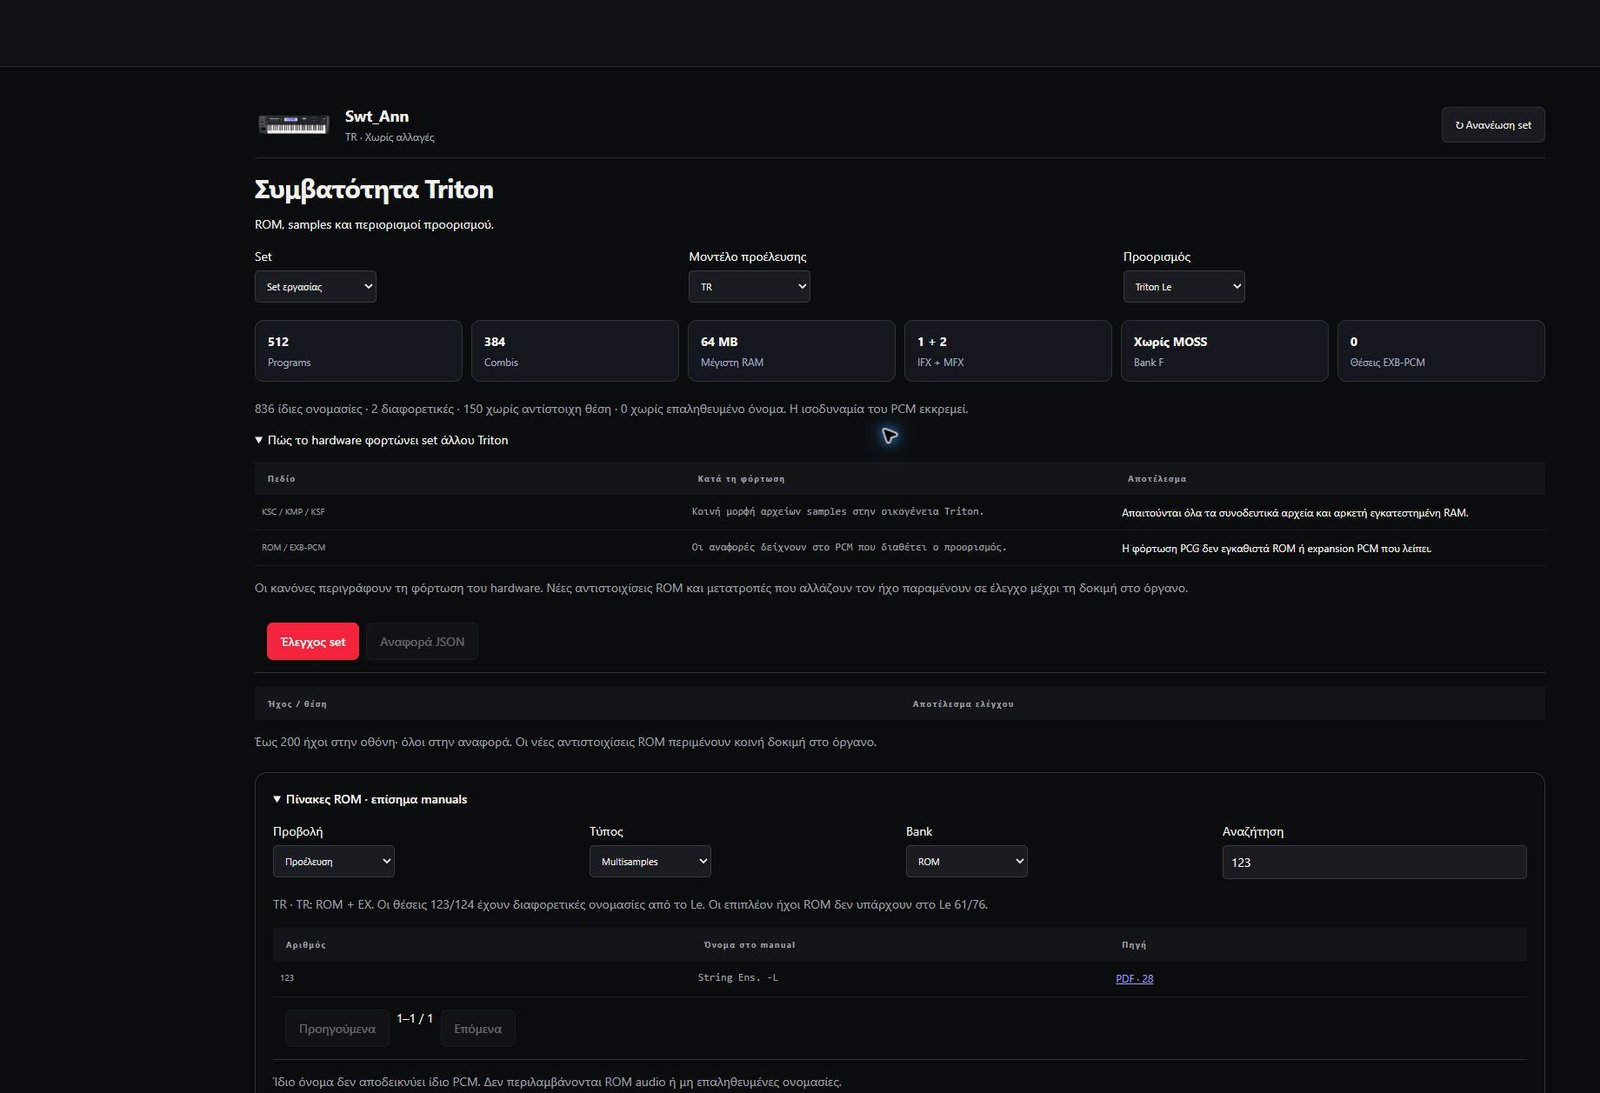
Task: Click the Ανανέωση set button
Action: click(1493, 125)
